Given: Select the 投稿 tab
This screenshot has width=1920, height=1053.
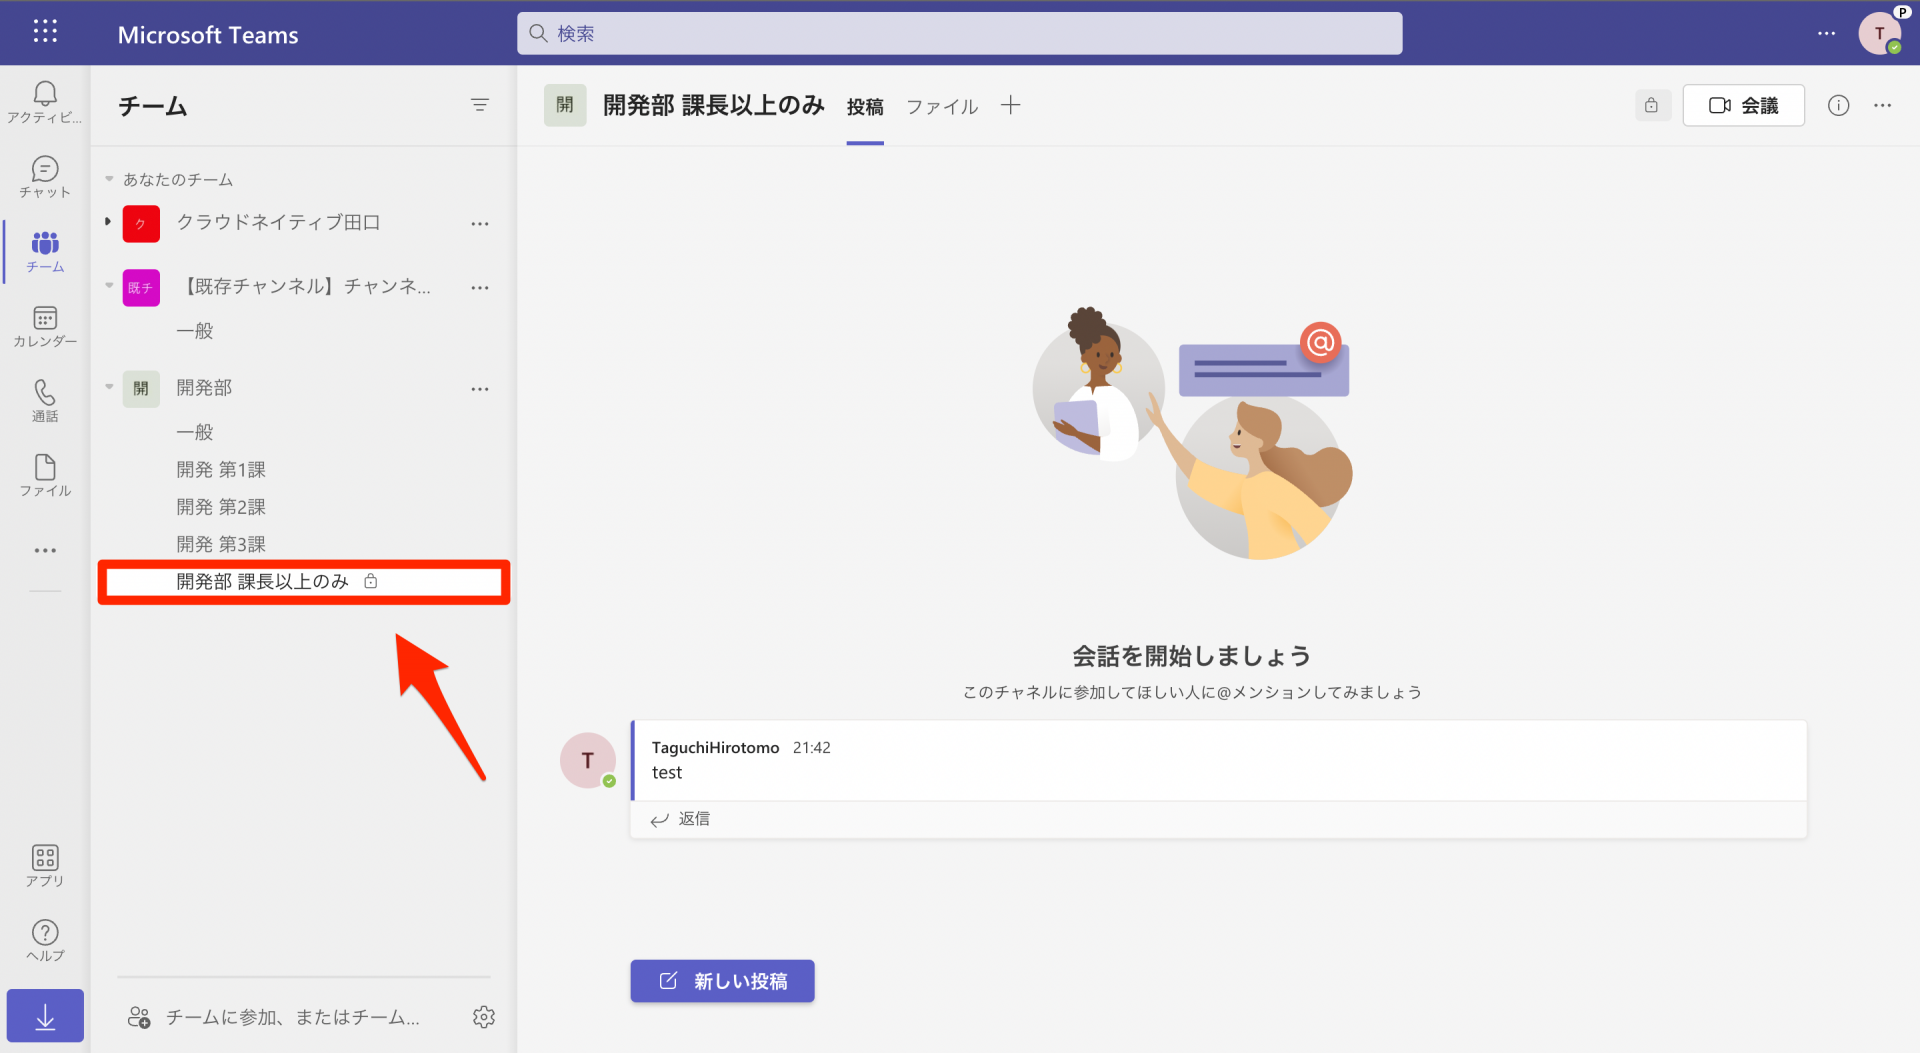Looking at the screenshot, I should click(864, 107).
